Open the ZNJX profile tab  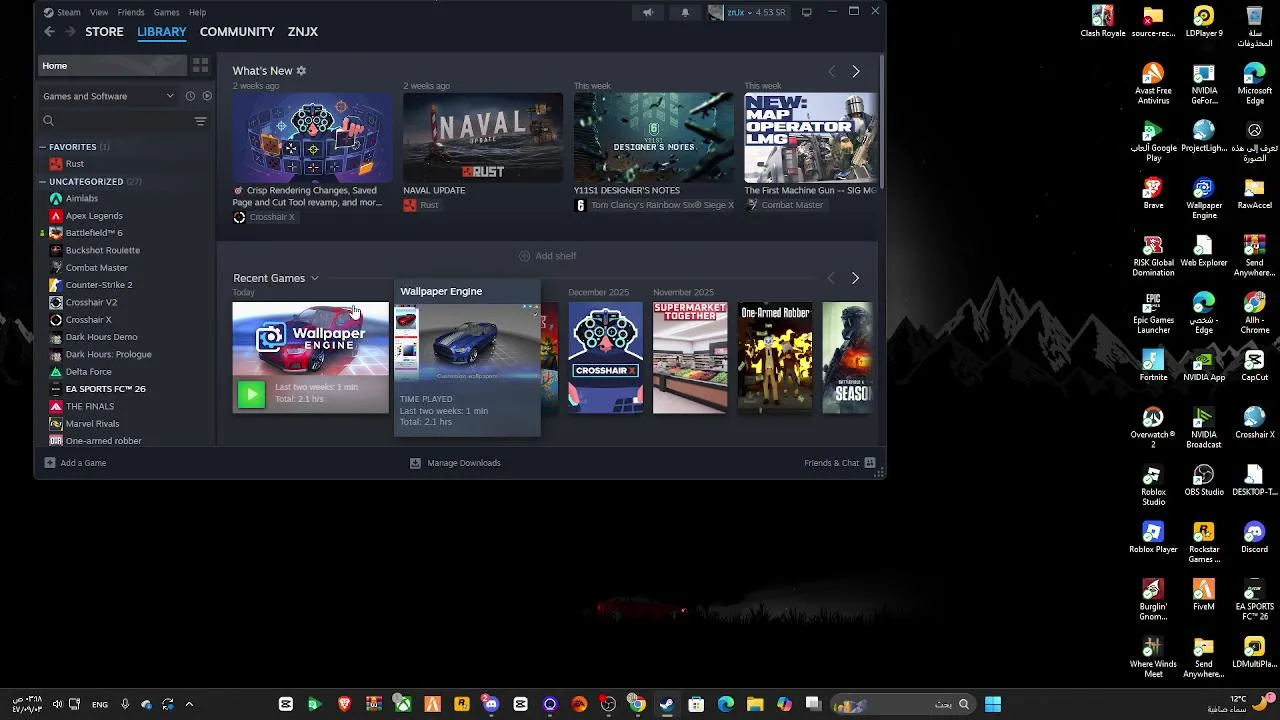(302, 32)
